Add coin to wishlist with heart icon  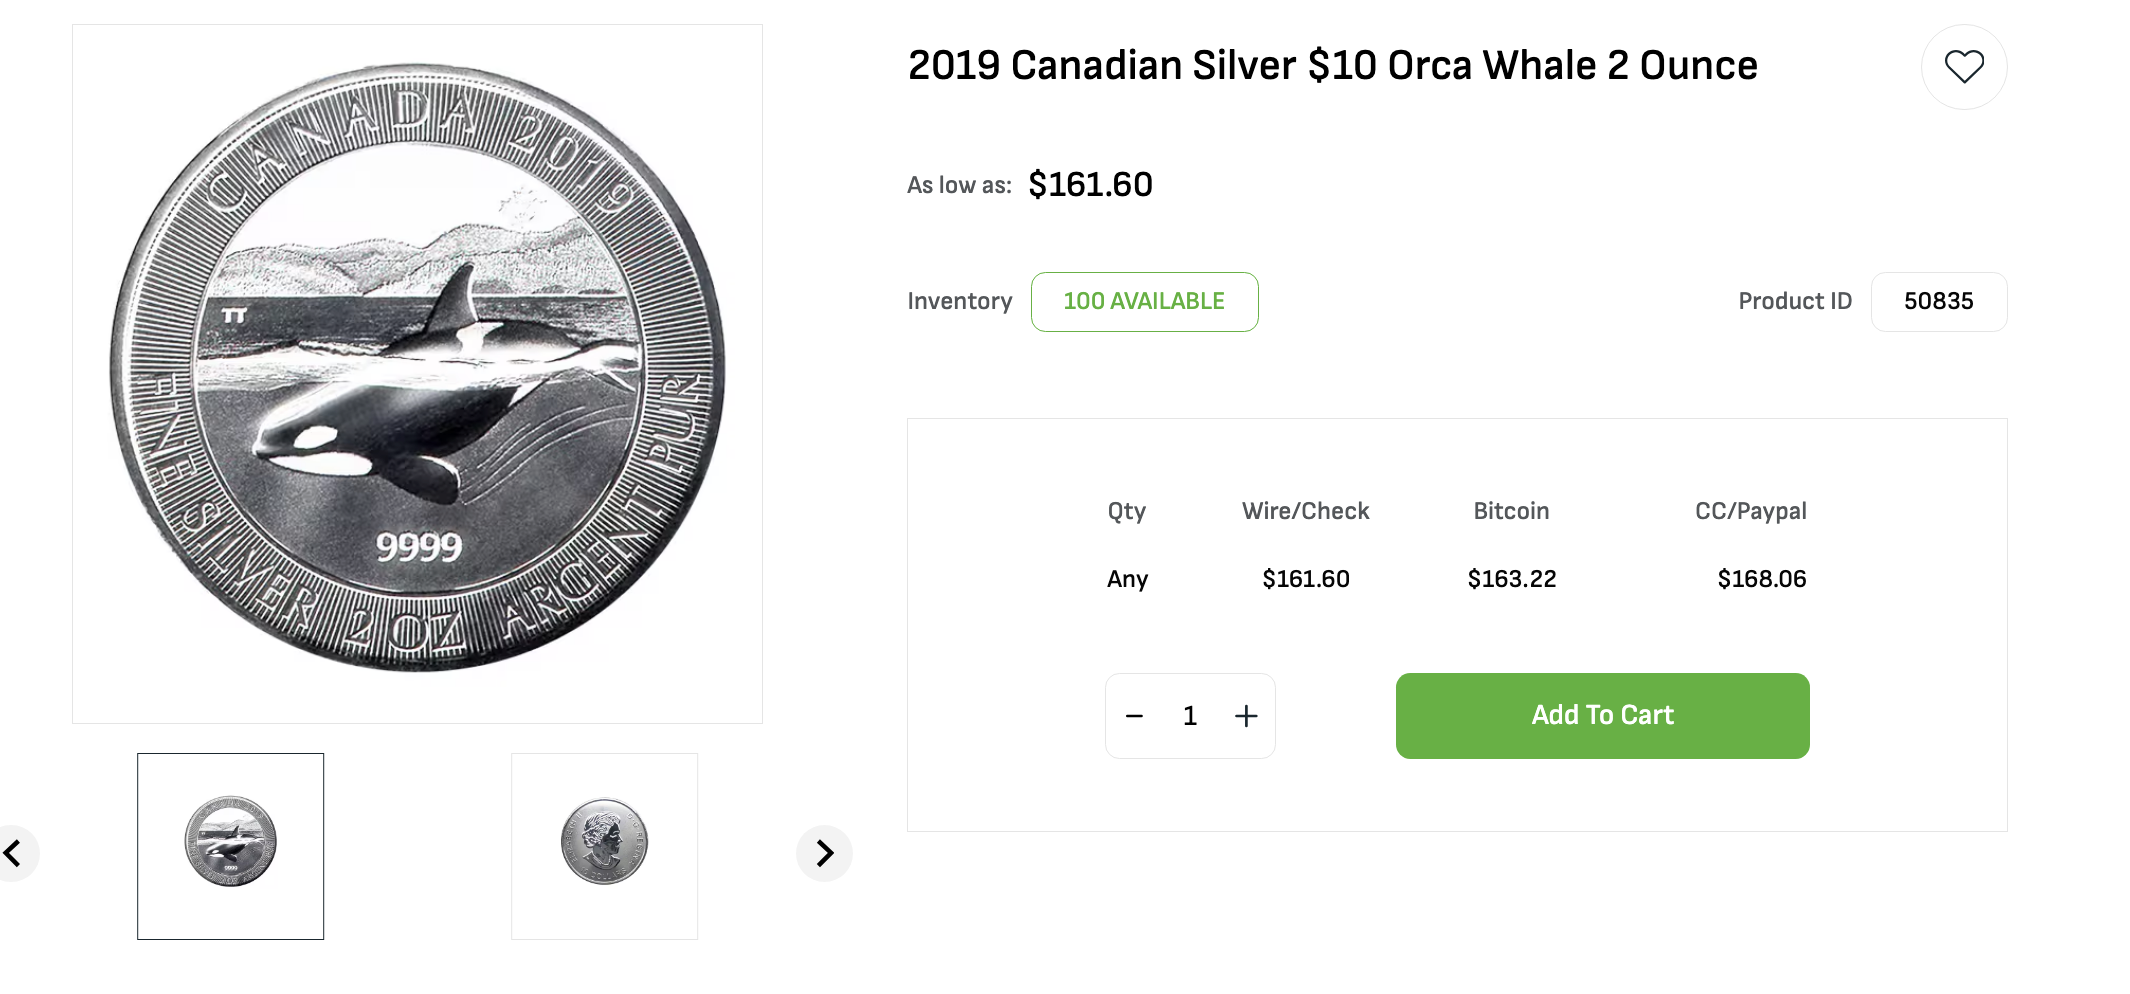[x=1963, y=67]
